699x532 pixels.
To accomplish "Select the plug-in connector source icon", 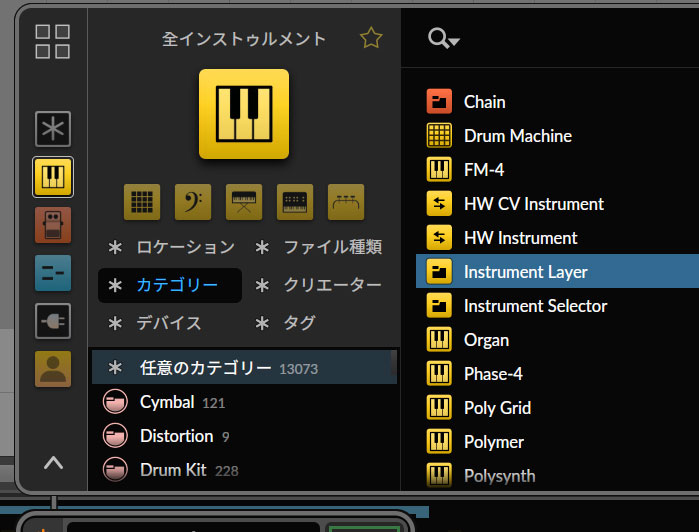I will (x=53, y=321).
